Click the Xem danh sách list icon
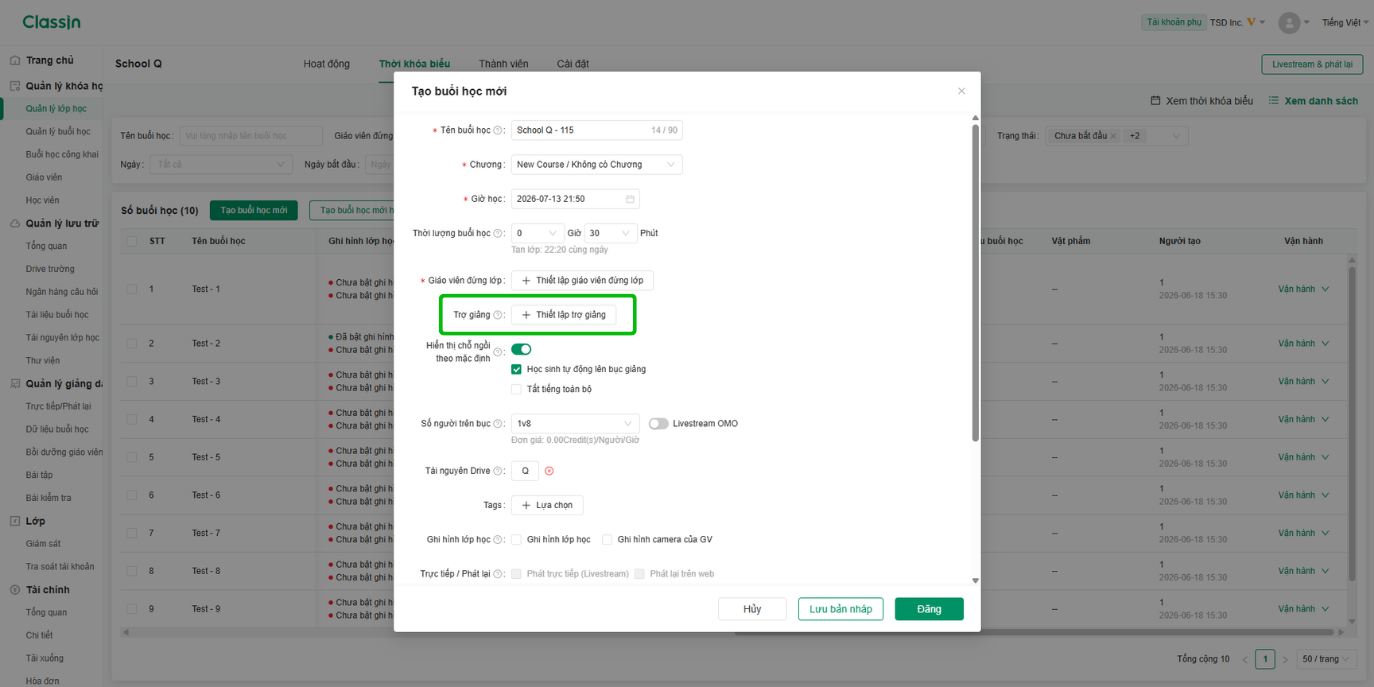 tap(1274, 101)
